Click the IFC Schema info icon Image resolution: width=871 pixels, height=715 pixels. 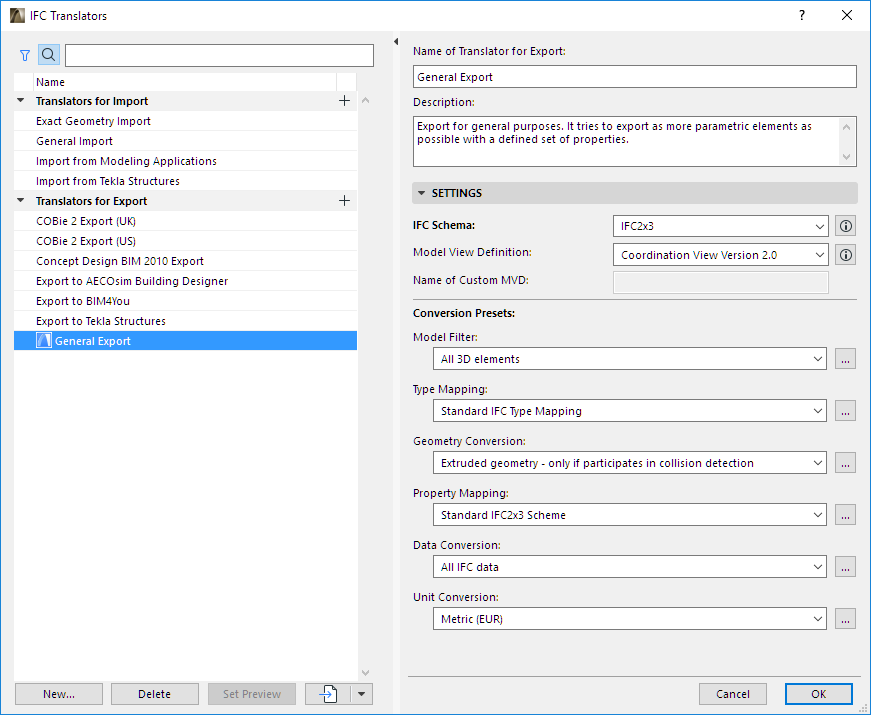coord(846,226)
